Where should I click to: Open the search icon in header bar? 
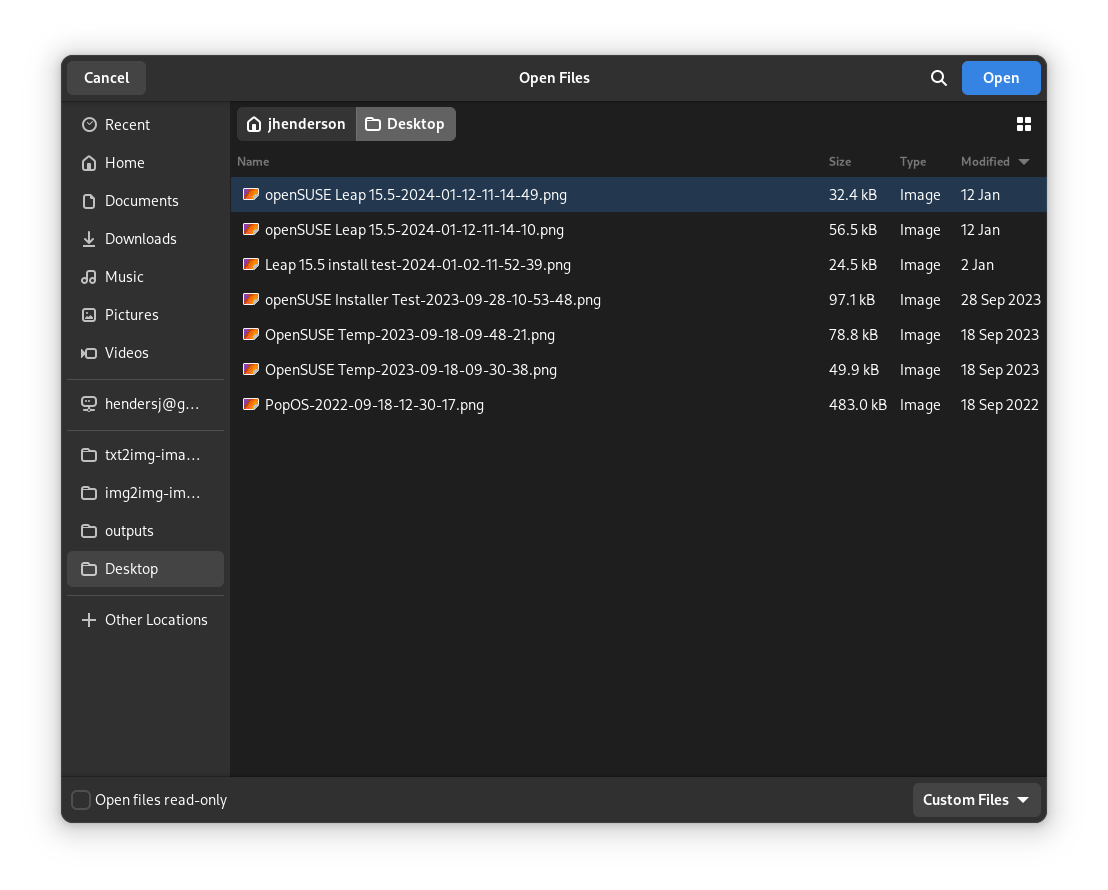click(938, 77)
